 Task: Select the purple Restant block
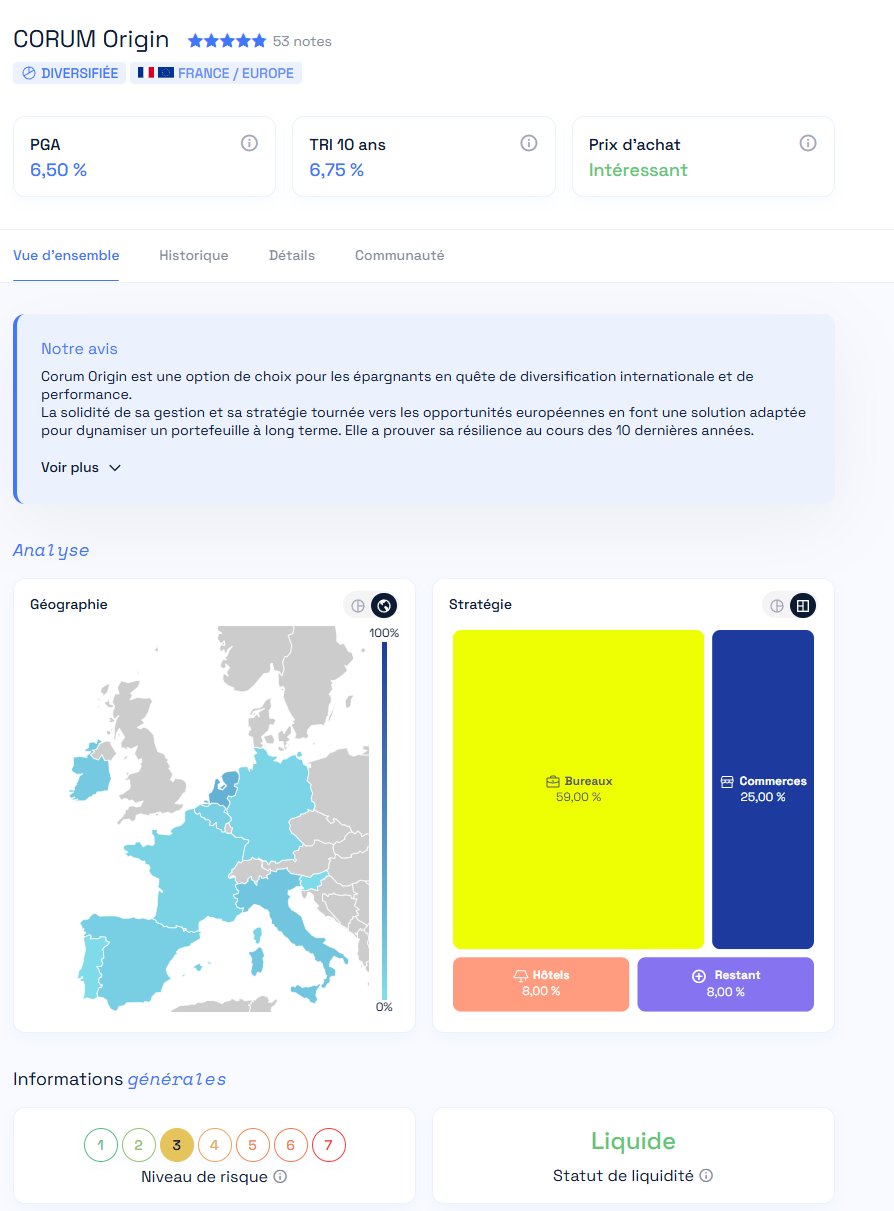point(726,984)
